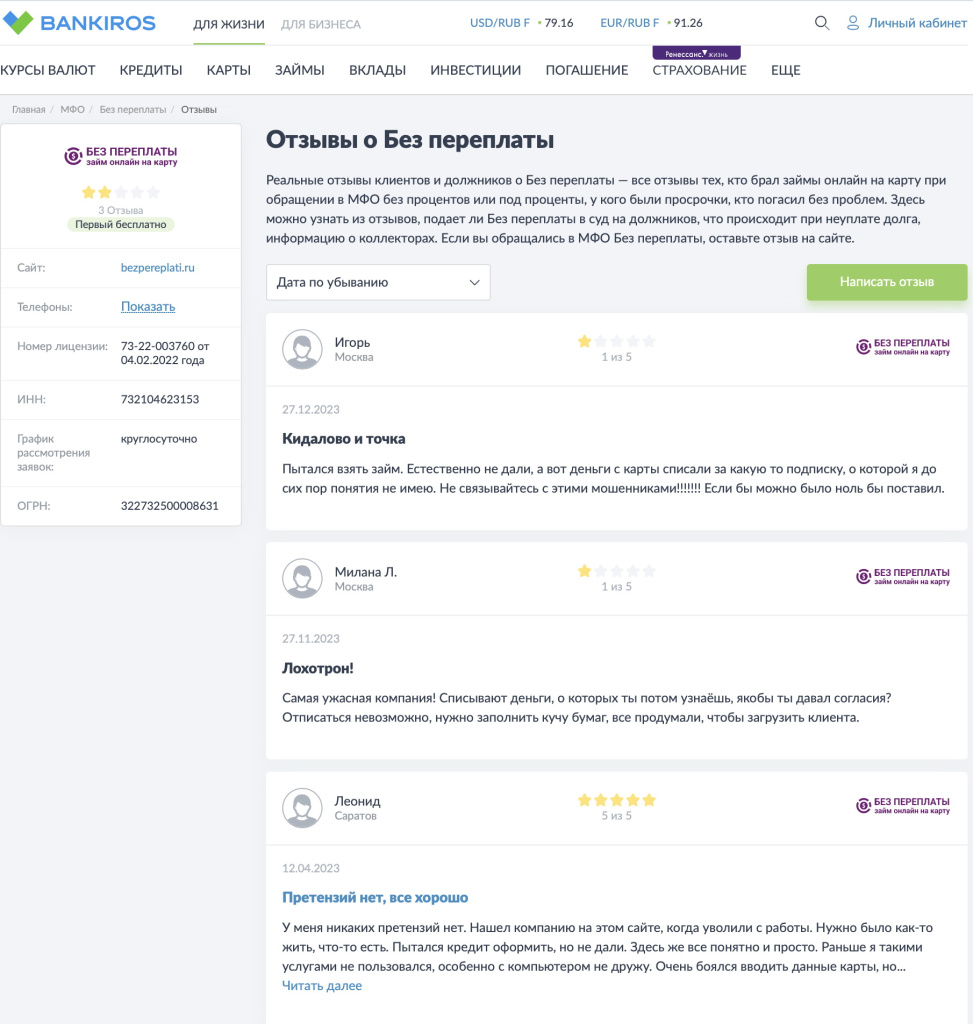
Task: Click Леонид's reviewer avatar icon
Action: [301, 808]
